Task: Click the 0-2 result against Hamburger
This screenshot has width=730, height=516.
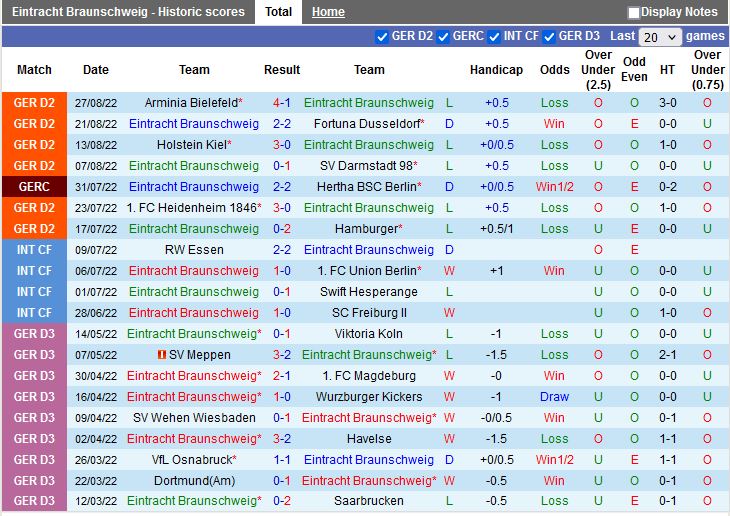Action: (282, 229)
